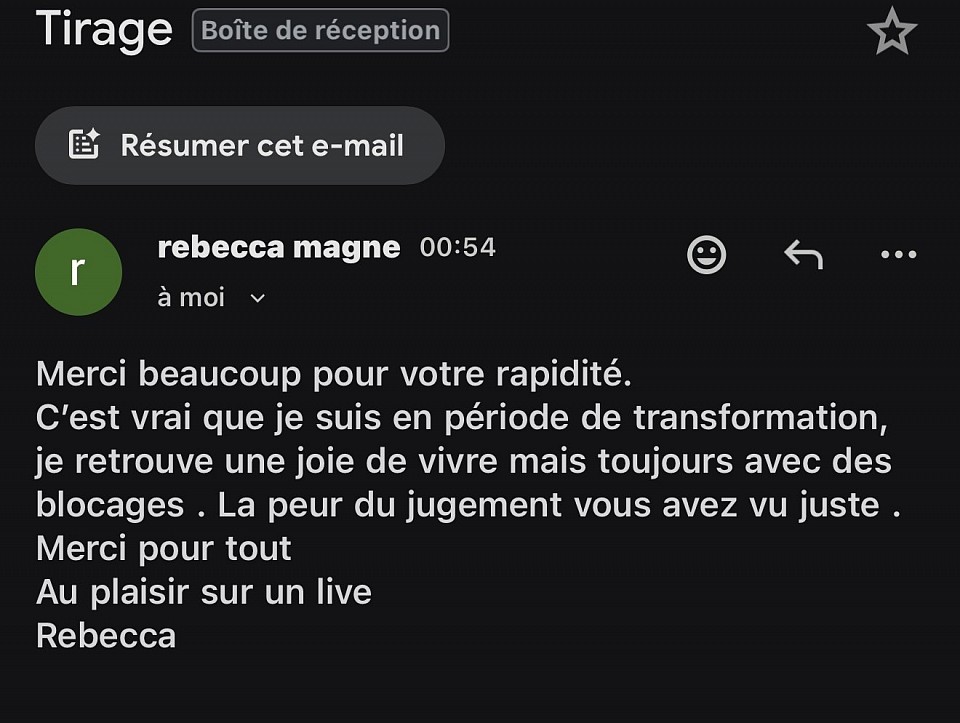
Task: Select the 'Boîte de réception' label chip
Action: 320,30
